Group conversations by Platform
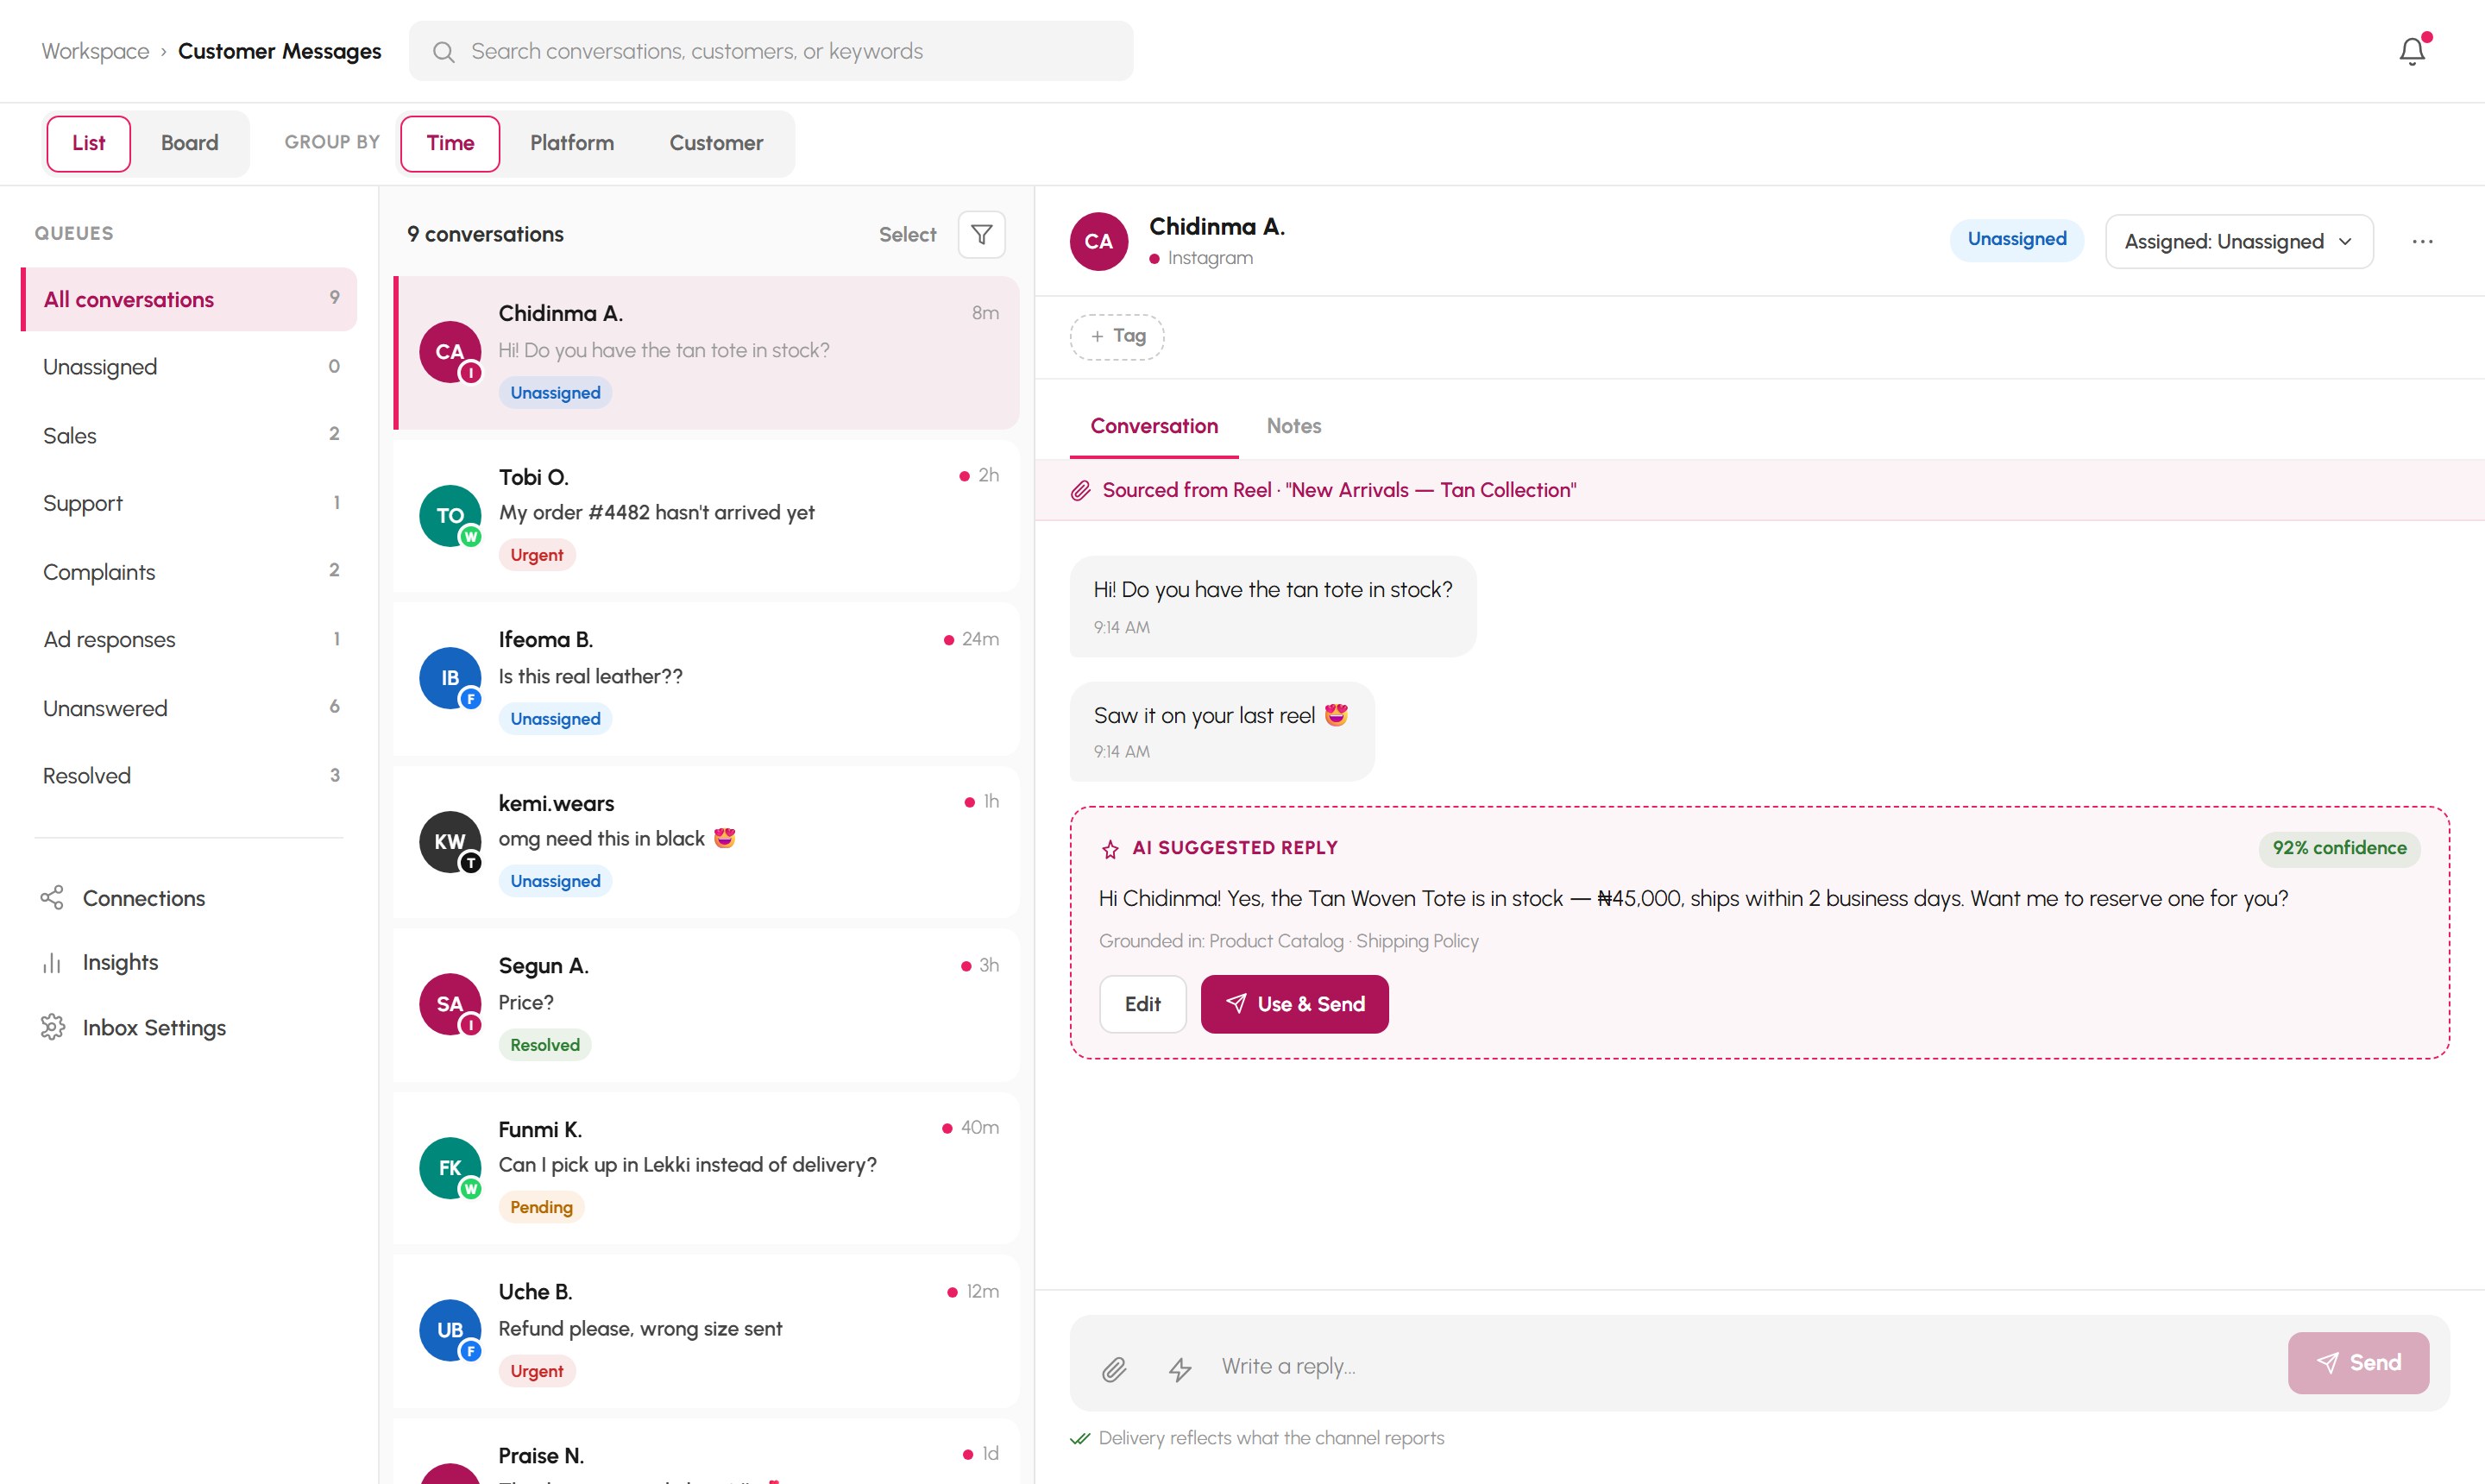 tap(572, 143)
